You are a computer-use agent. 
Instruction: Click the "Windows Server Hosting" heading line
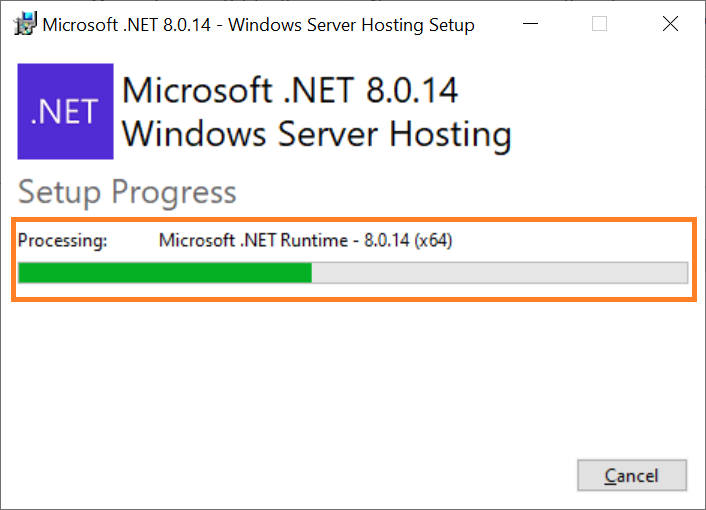click(x=317, y=135)
